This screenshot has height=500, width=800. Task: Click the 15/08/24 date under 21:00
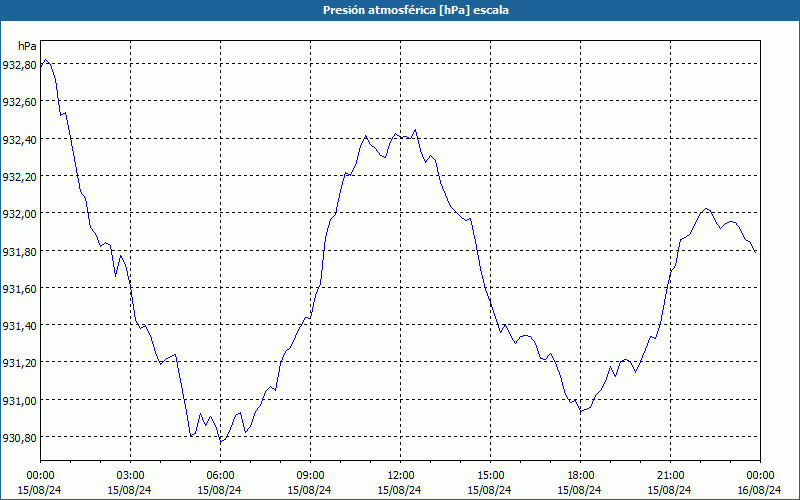(670, 490)
